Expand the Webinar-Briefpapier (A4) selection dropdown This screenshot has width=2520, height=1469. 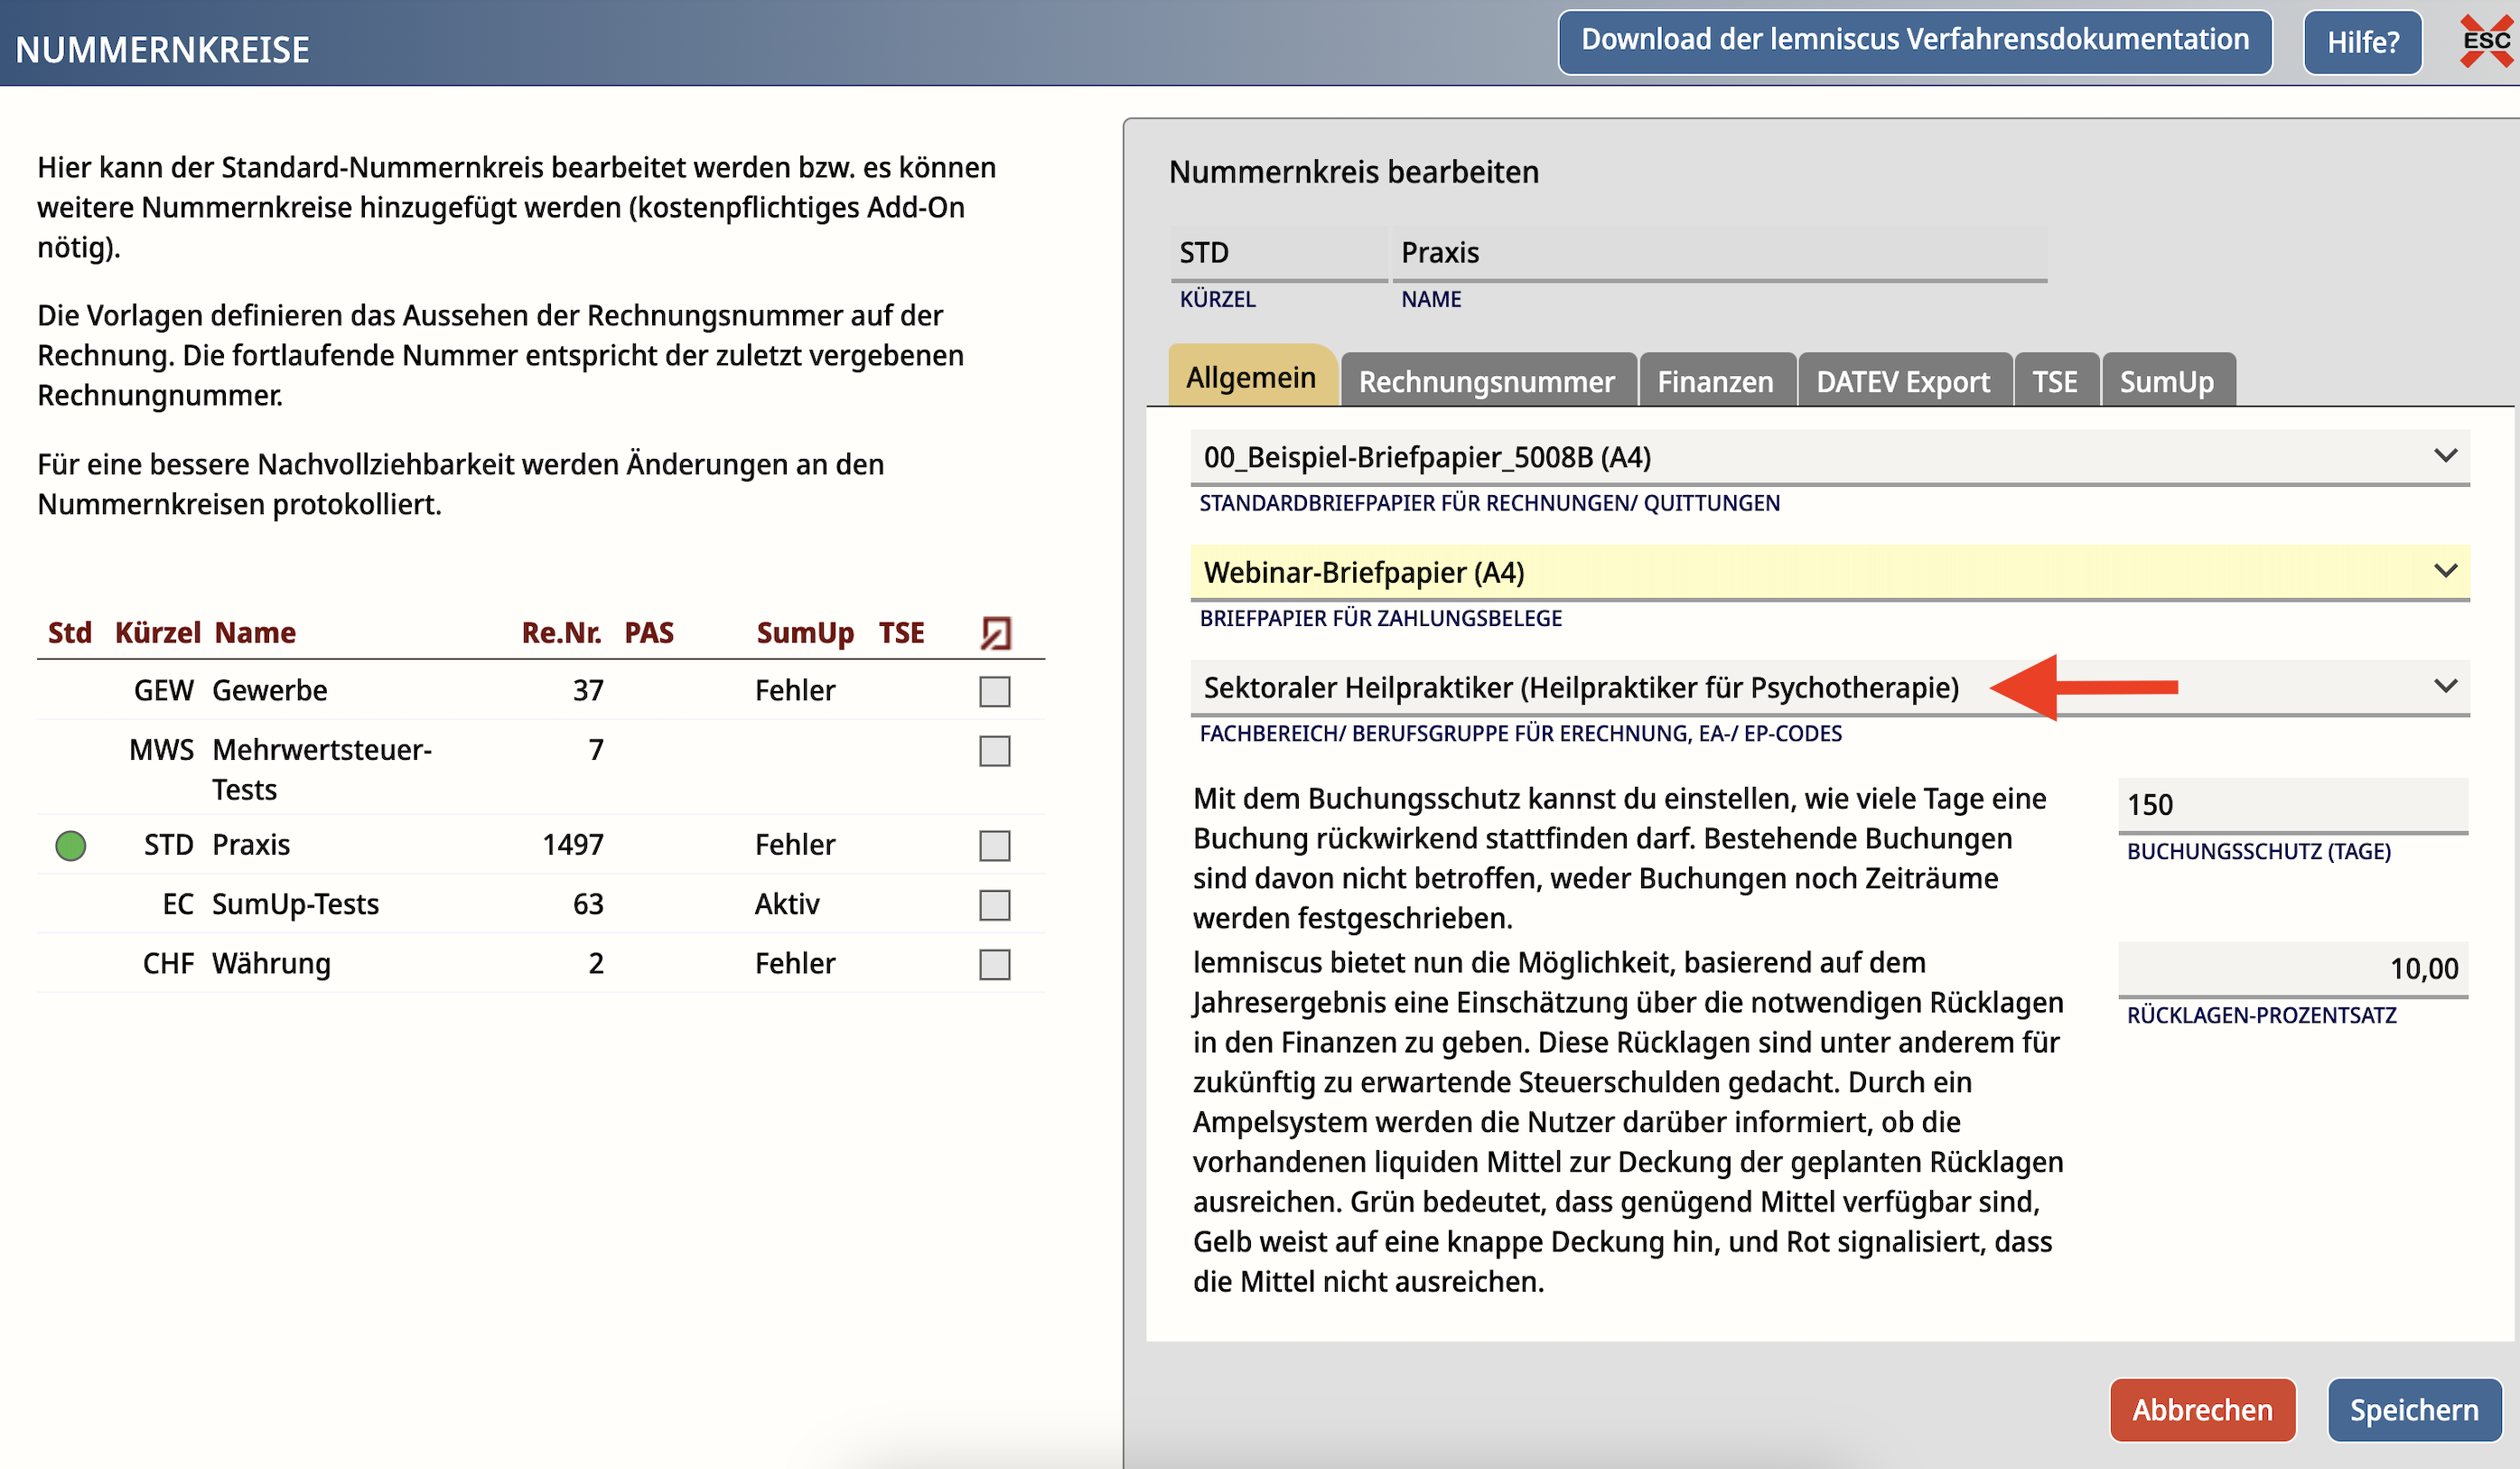(x=2447, y=571)
